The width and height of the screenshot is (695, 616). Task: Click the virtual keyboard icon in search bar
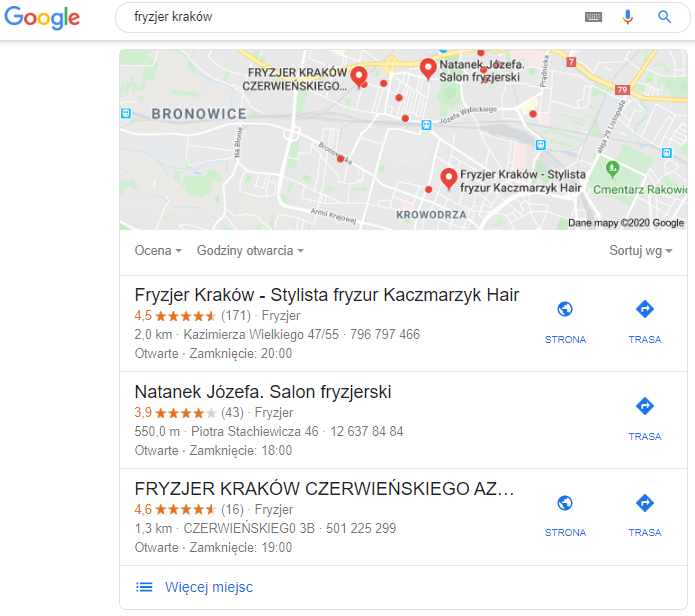[x=593, y=17]
